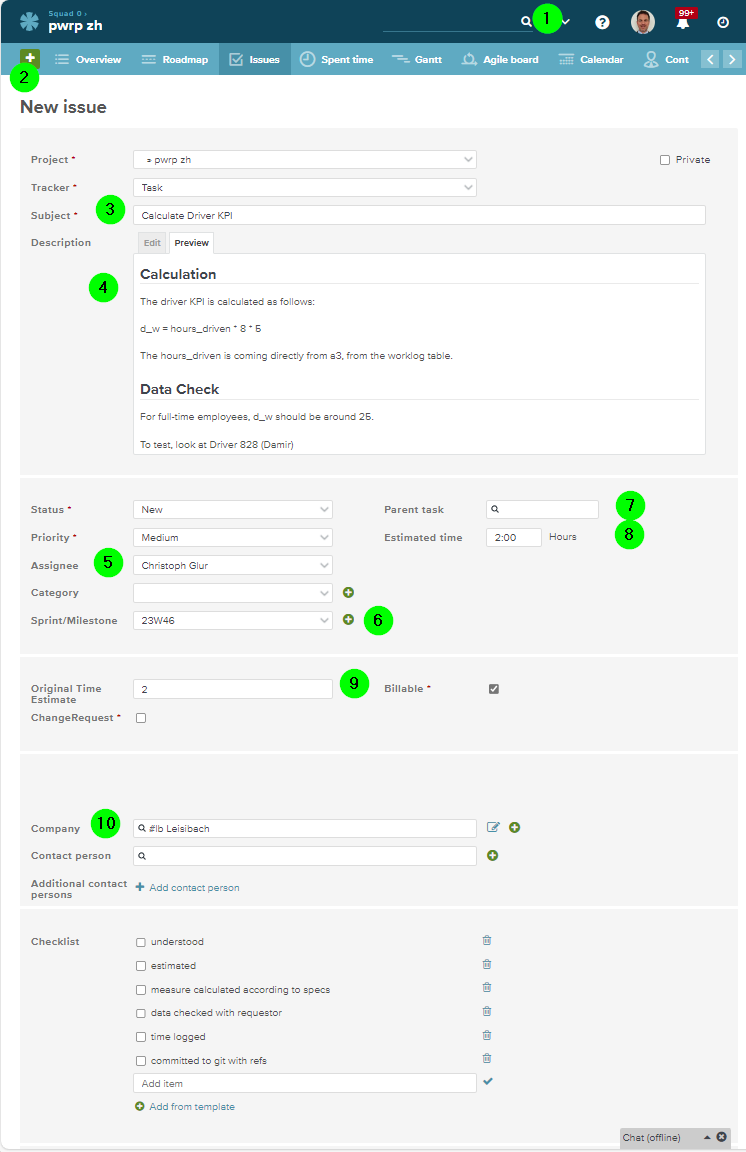Image resolution: width=746 pixels, height=1152 pixels.
Task: Open the Priority dropdown showing Medium
Action: click(x=232, y=537)
